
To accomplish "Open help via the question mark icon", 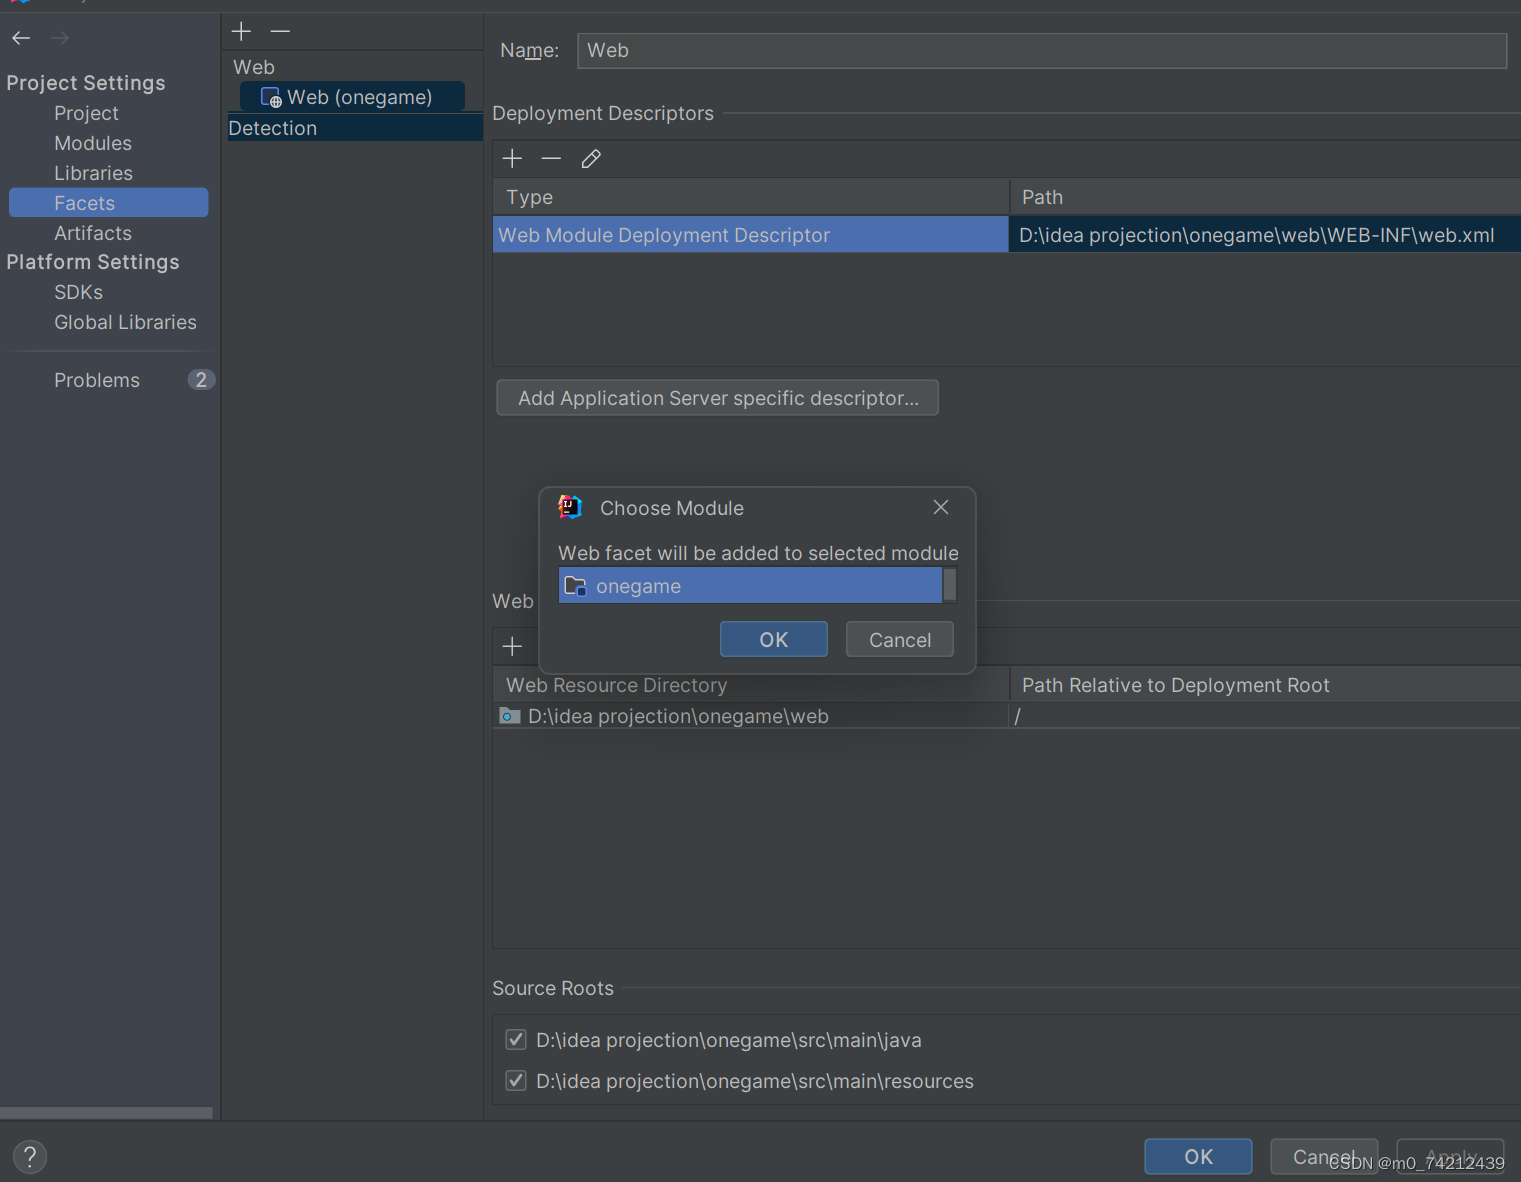I will tap(29, 1156).
